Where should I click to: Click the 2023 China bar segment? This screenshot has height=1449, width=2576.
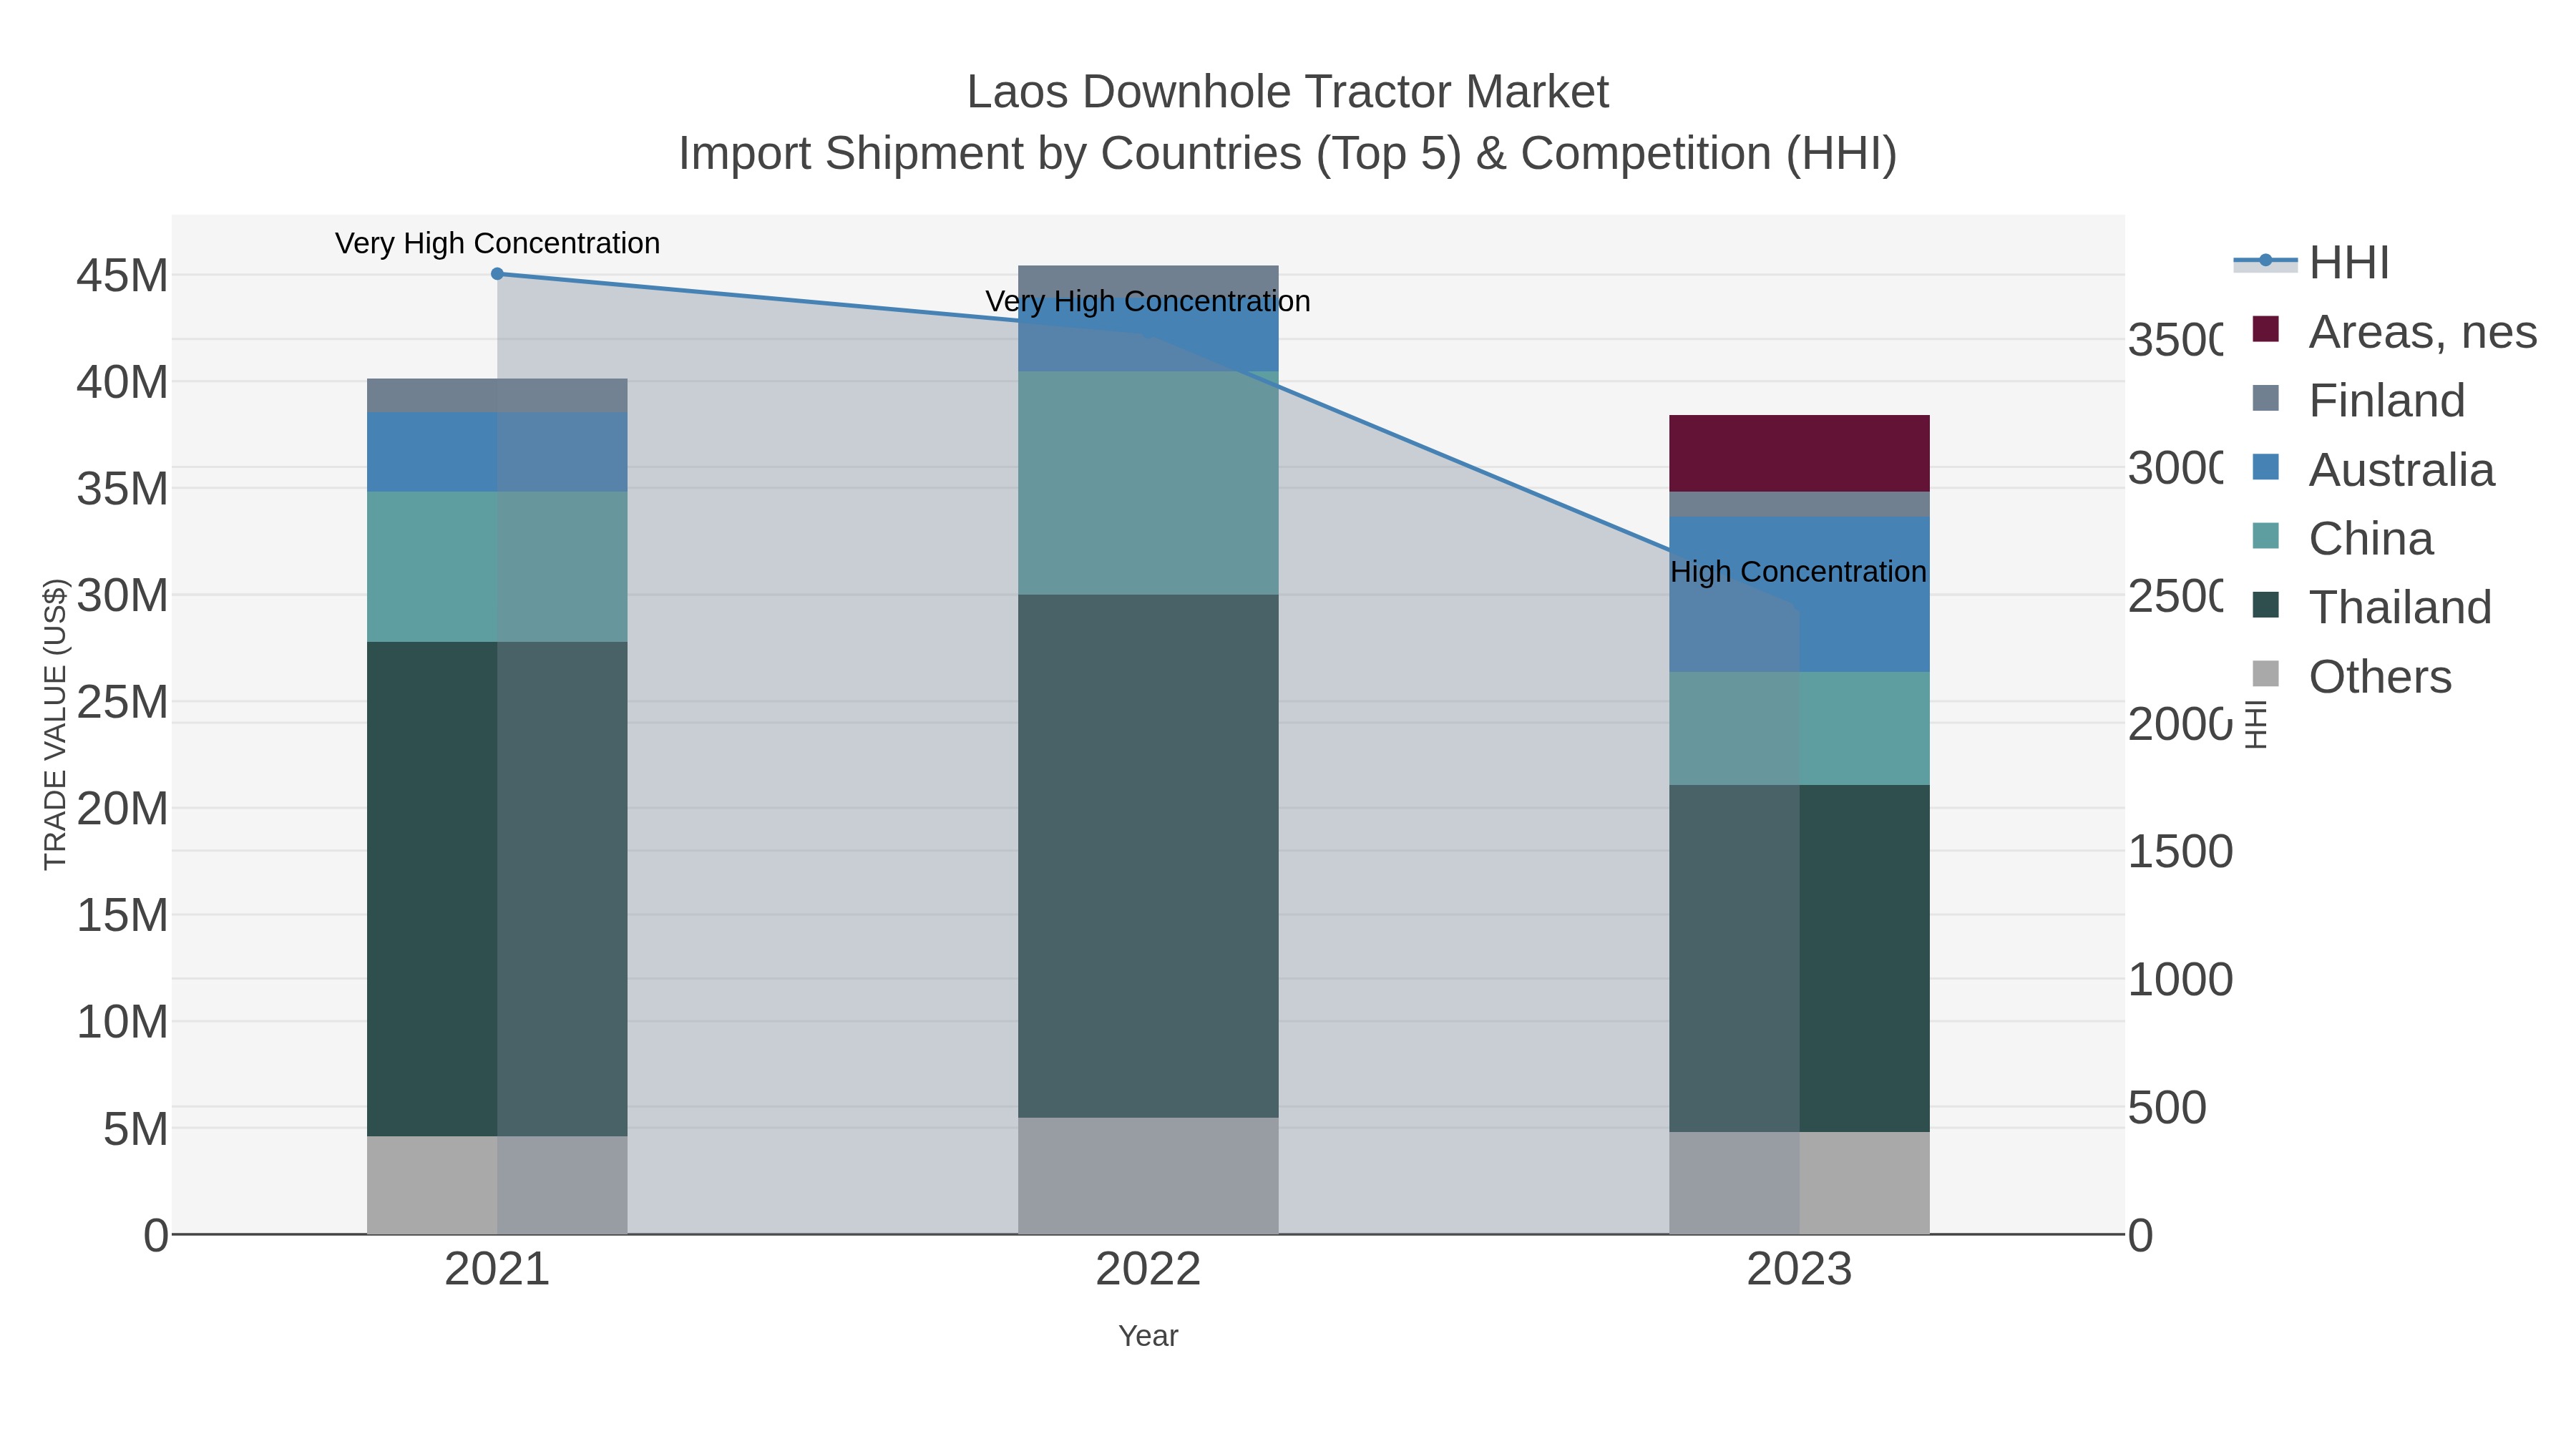click(1799, 729)
